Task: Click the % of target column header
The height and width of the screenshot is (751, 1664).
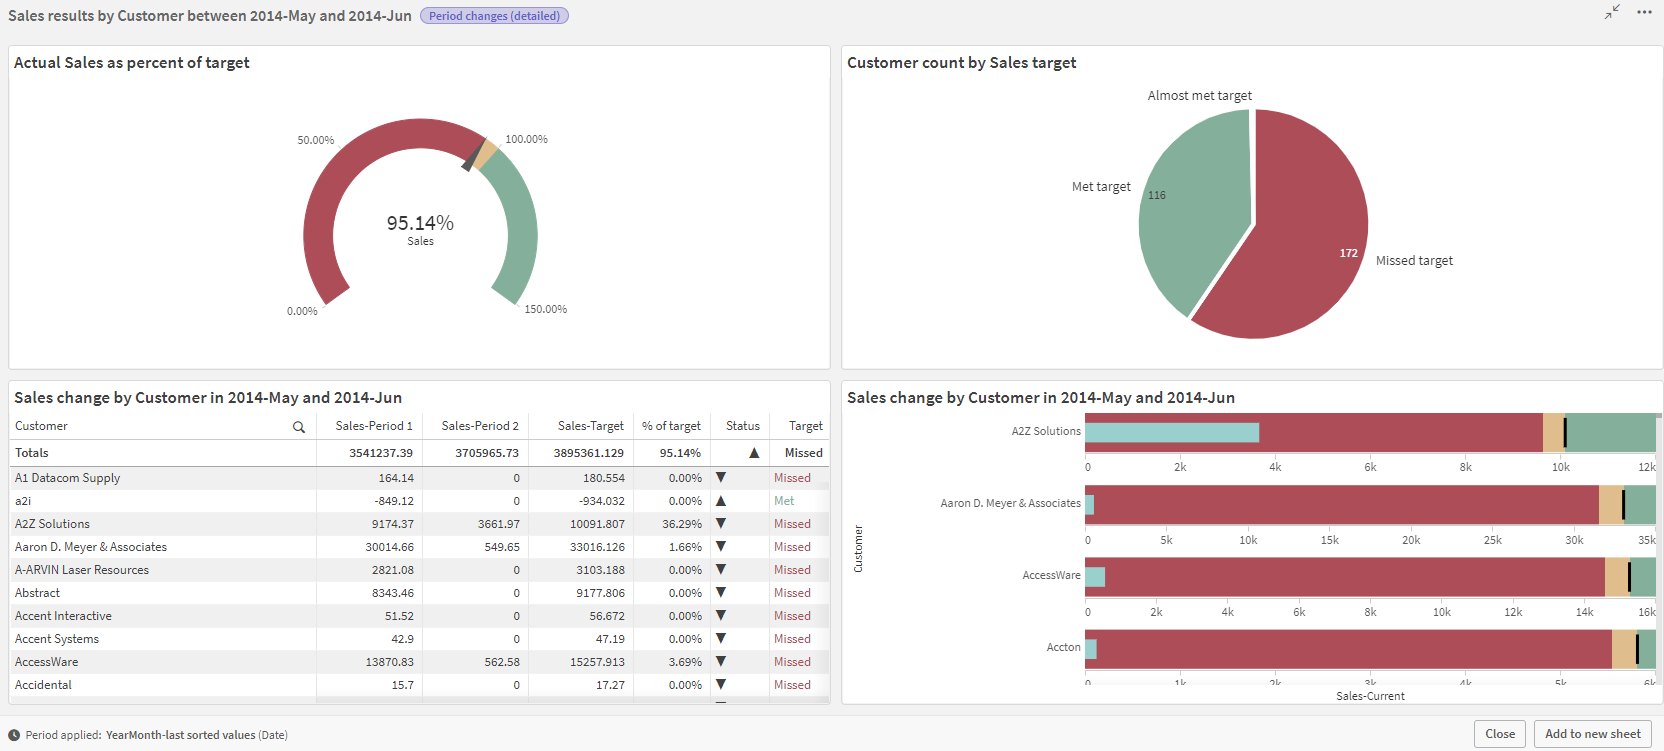Action: pyautogui.click(x=671, y=426)
